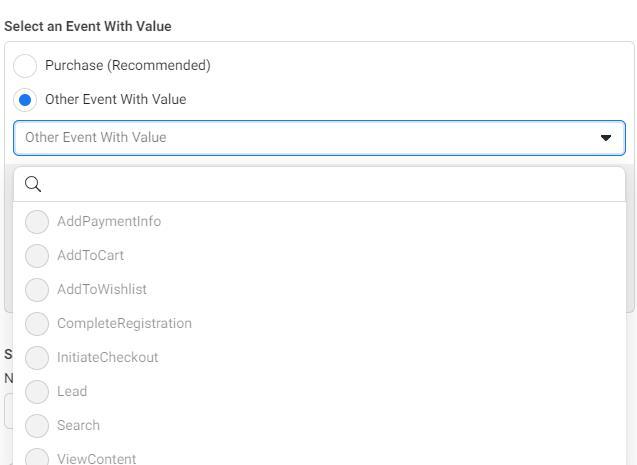
Task: Choose the Search radio option
Action: click(37, 426)
